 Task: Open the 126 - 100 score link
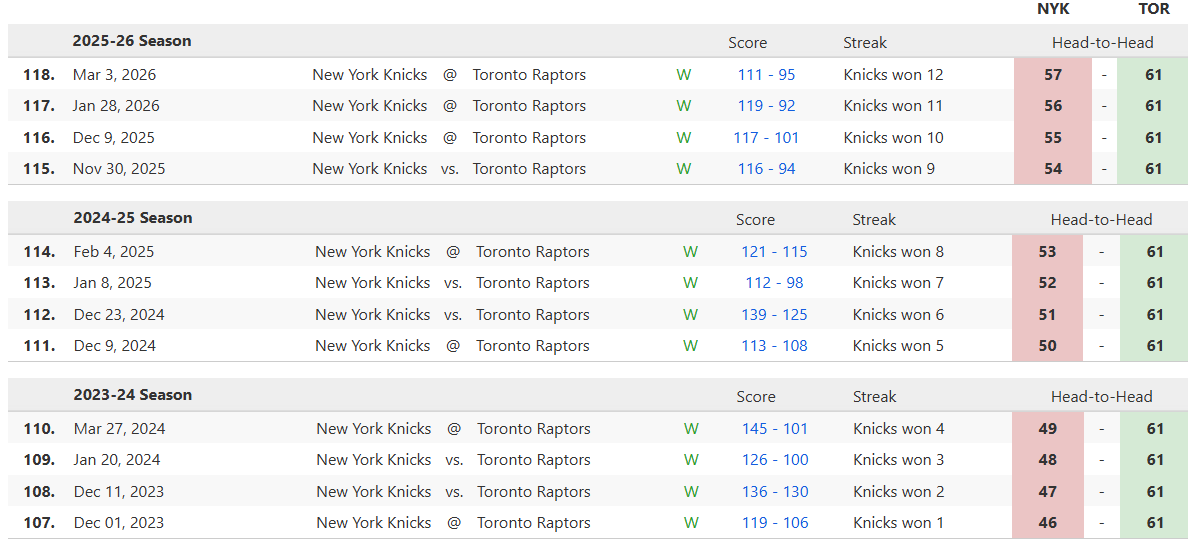coord(775,460)
